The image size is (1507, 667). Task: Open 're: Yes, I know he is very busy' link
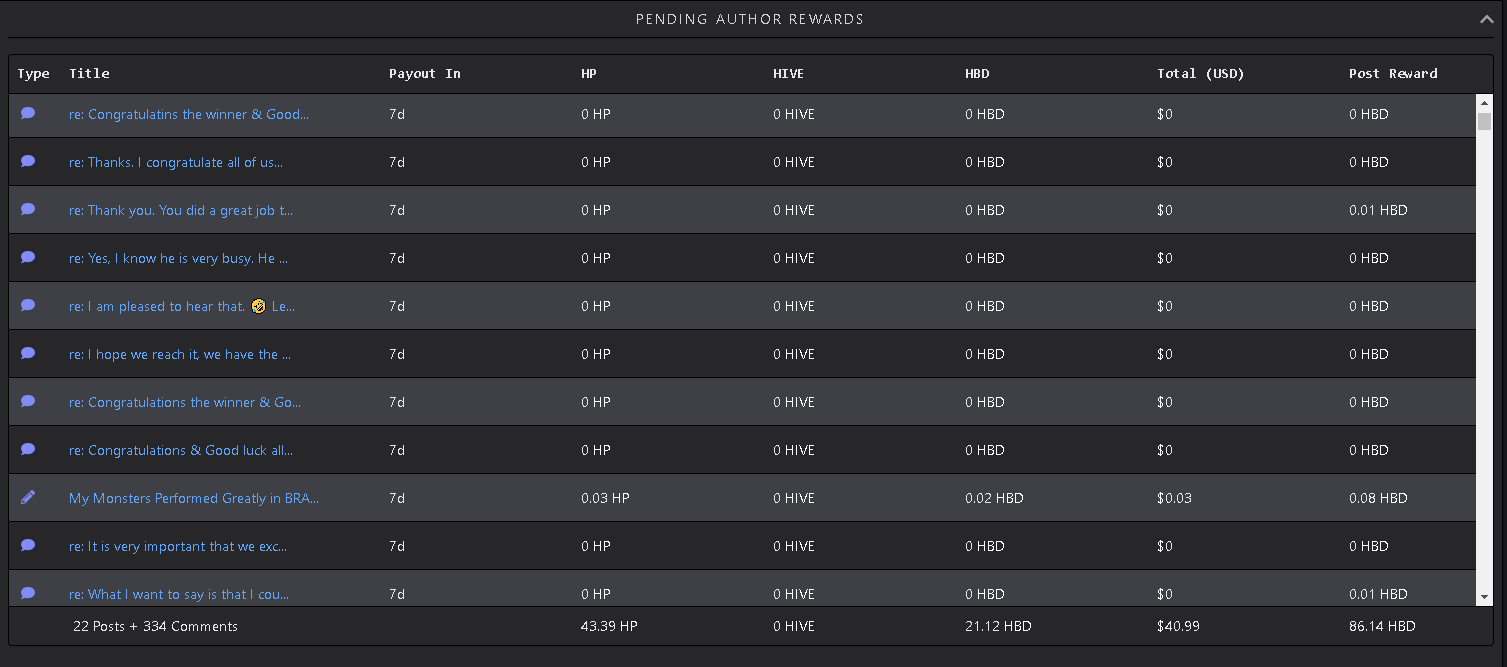click(178, 258)
